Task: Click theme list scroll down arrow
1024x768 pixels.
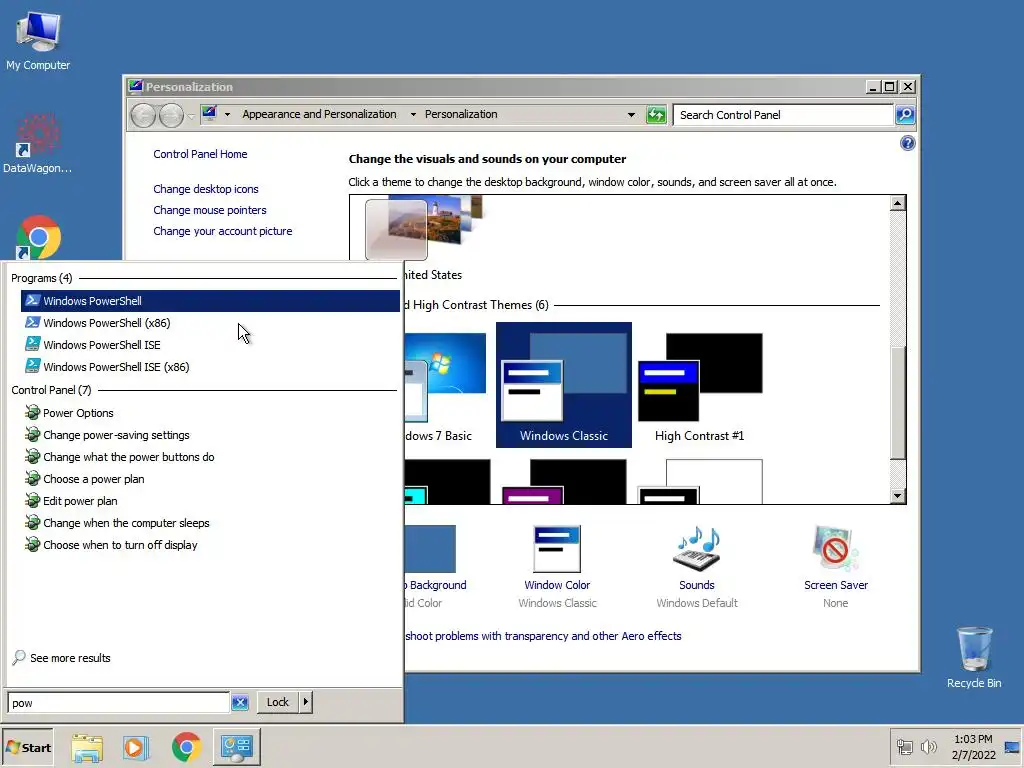Action: coord(898,496)
